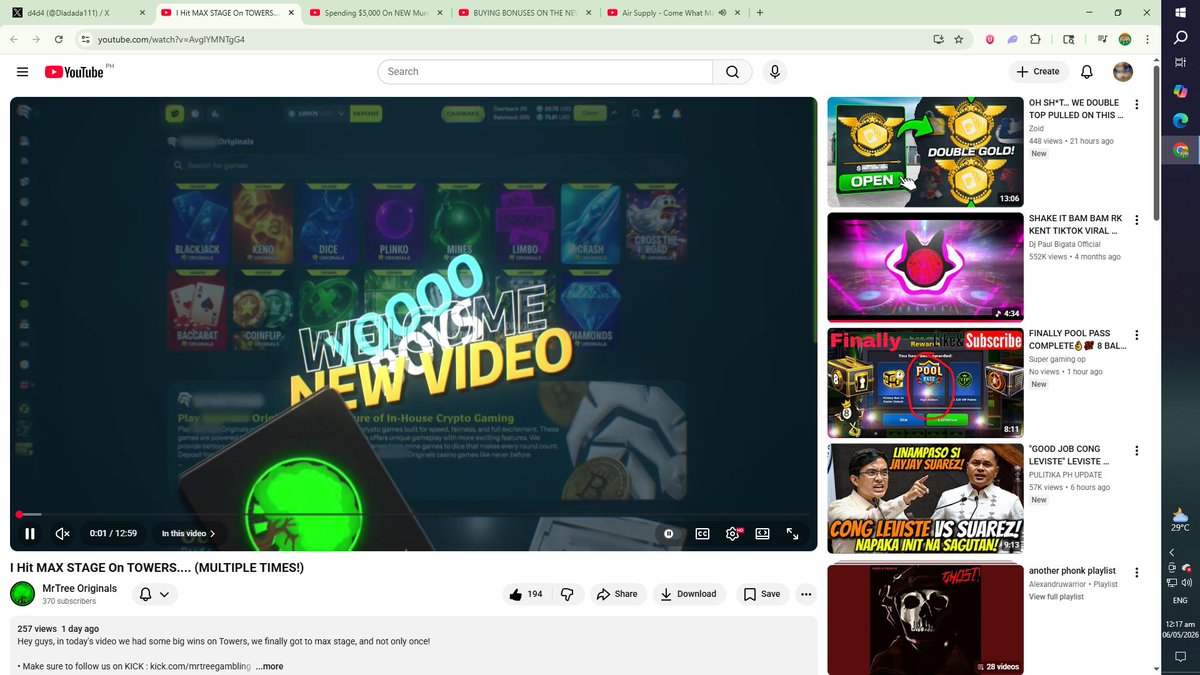
Task: Open YouTube notifications bell
Action: 1087,72
